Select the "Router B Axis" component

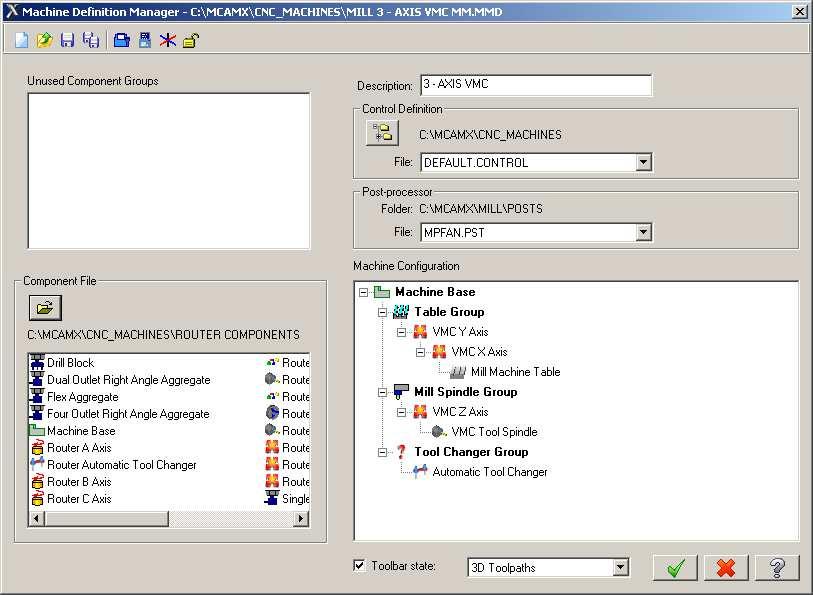click(x=79, y=482)
